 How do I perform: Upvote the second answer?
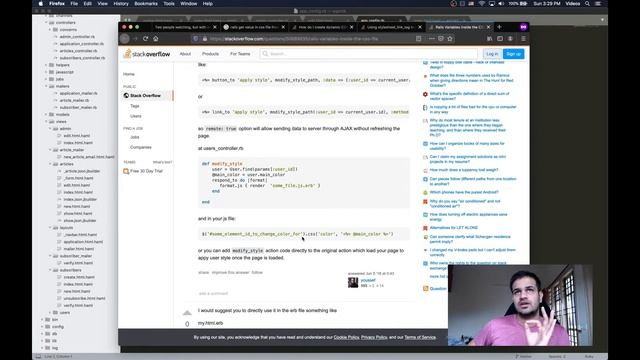tap(187, 313)
